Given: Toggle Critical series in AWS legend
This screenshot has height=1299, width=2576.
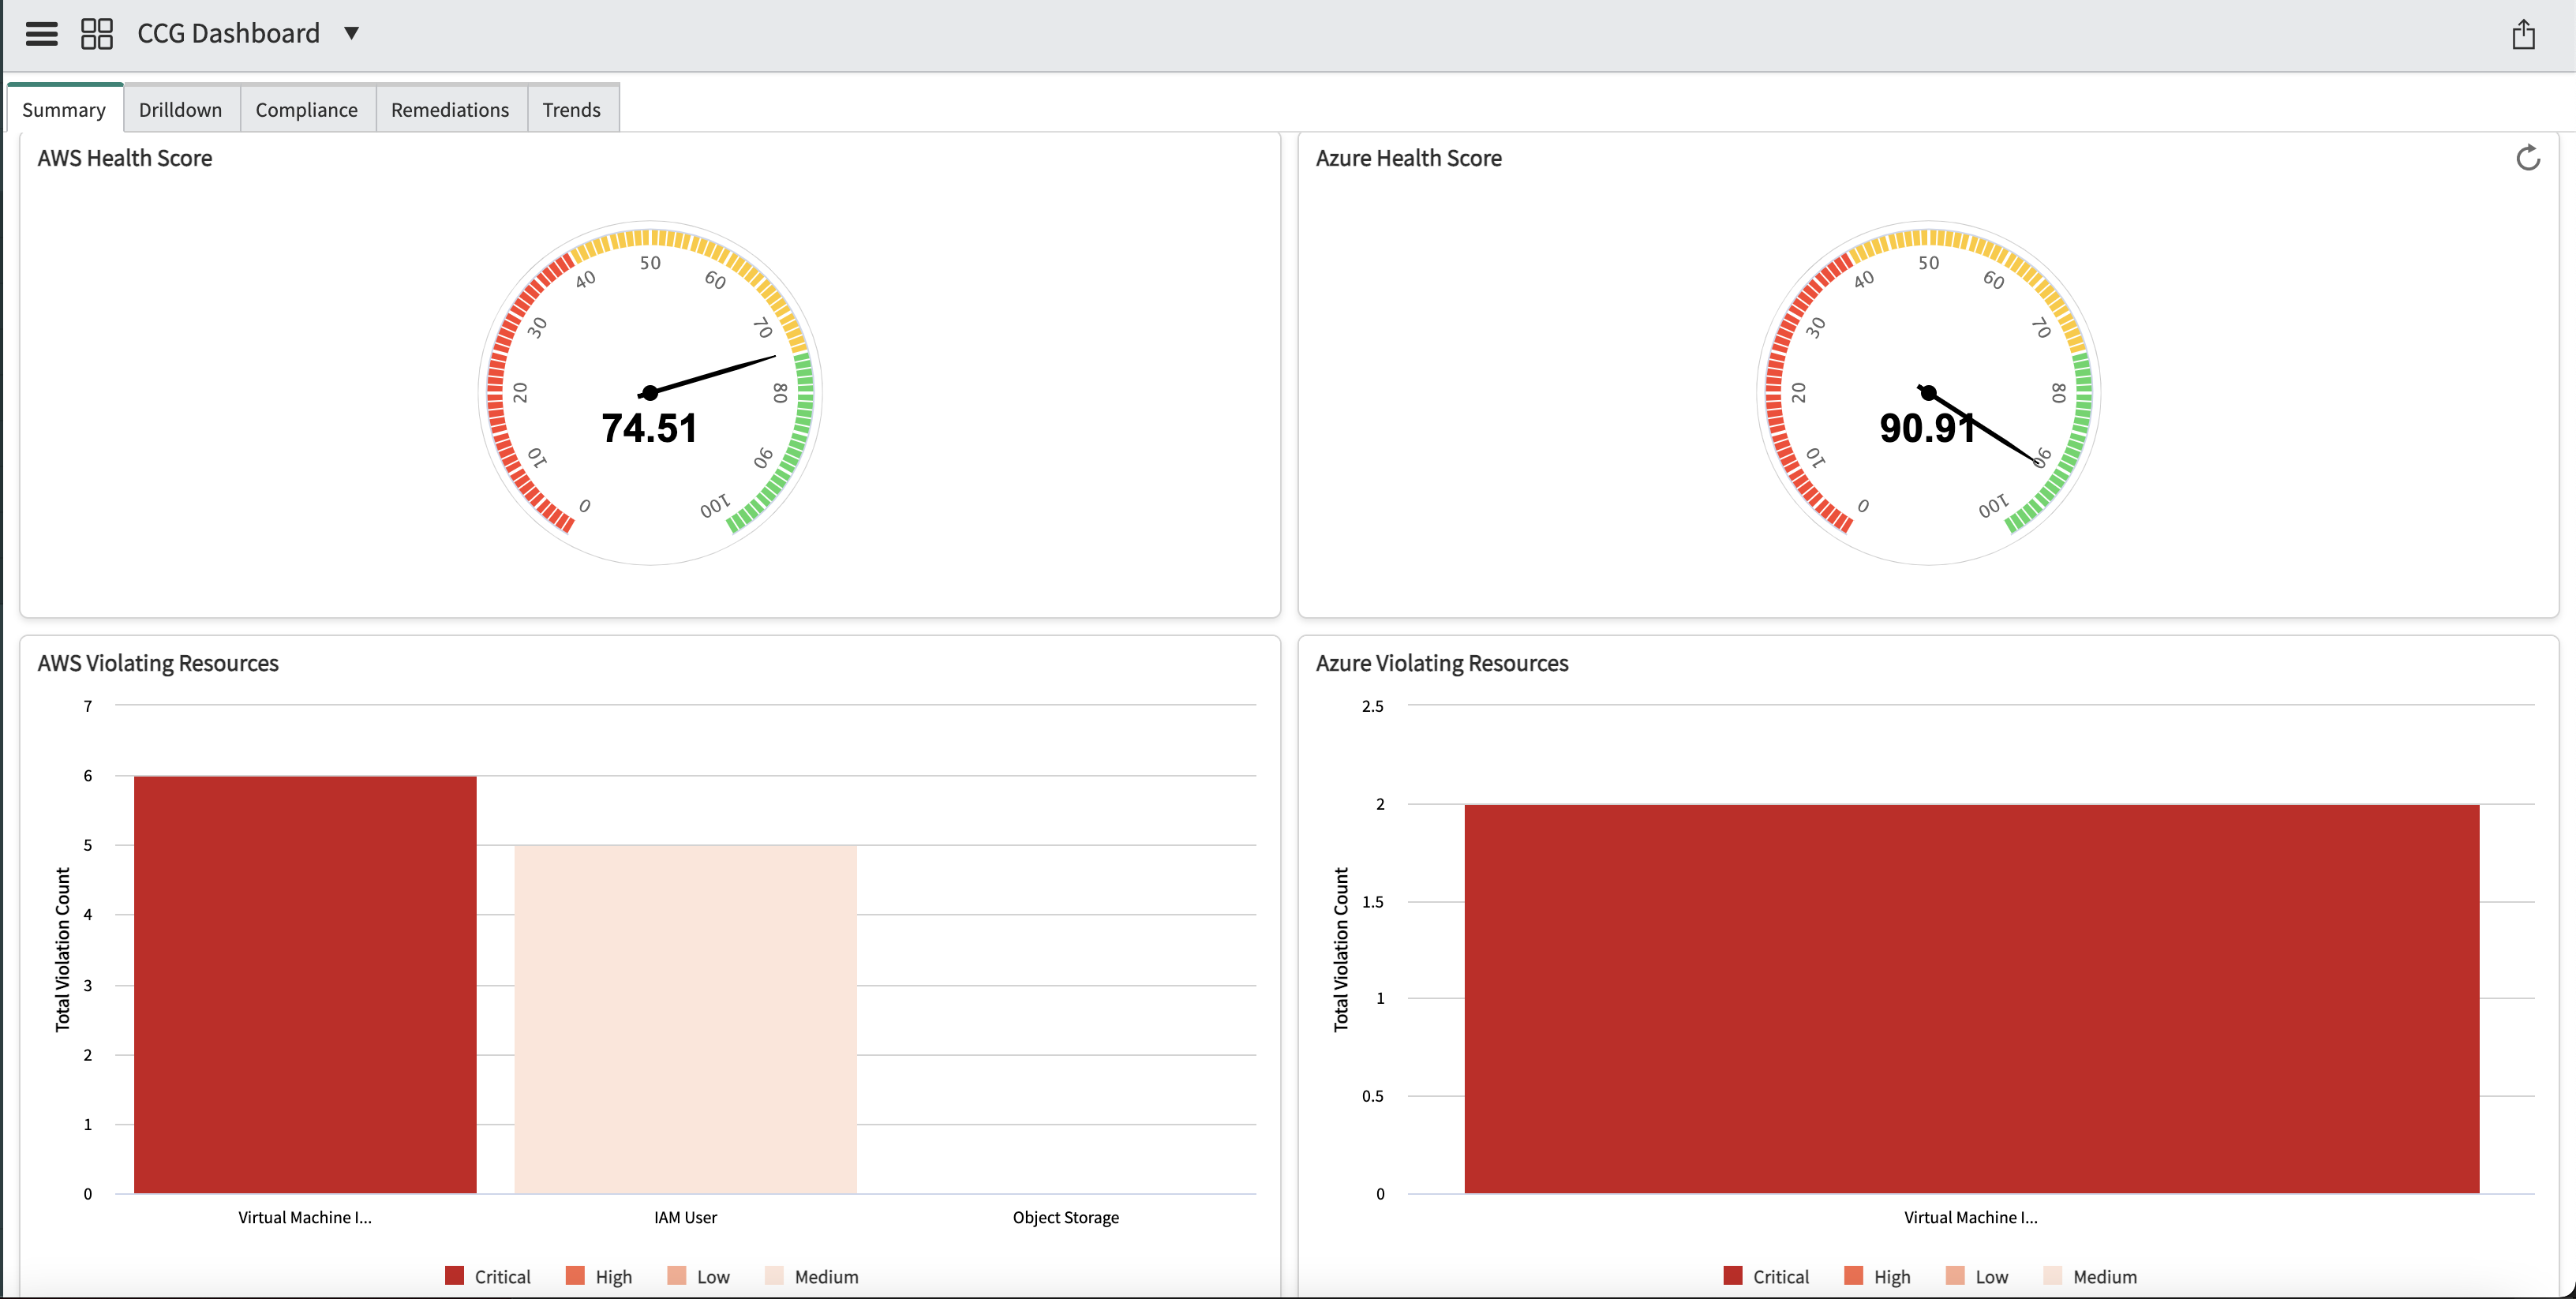Looking at the screenshot, I should tap(488, 1276).
